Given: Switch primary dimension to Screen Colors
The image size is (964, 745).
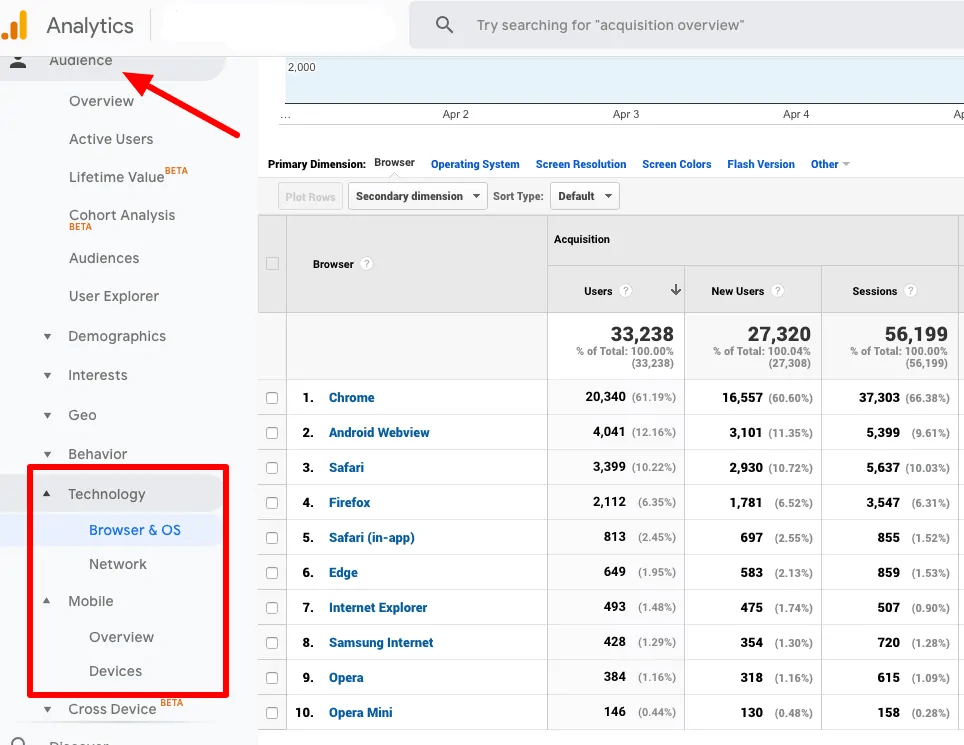Looking at the screenshot, I should click(x=676, y=164).
